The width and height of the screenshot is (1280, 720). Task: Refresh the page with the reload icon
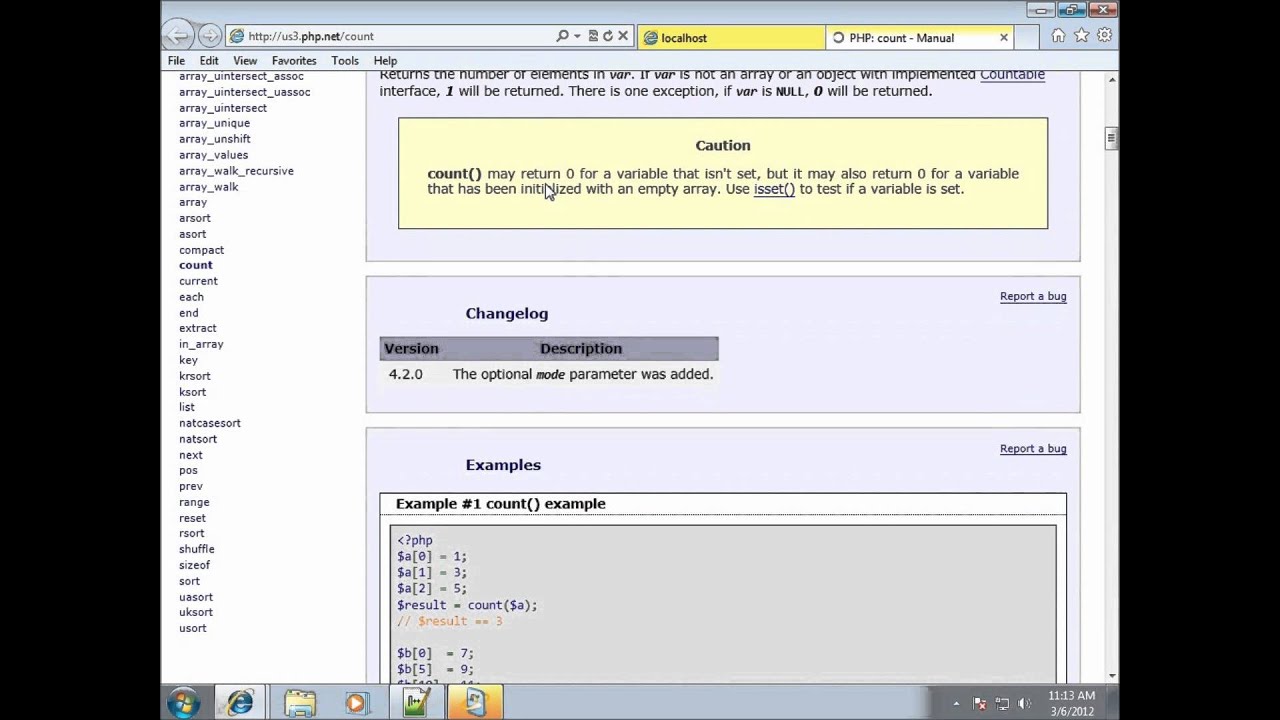click(607, 36)
